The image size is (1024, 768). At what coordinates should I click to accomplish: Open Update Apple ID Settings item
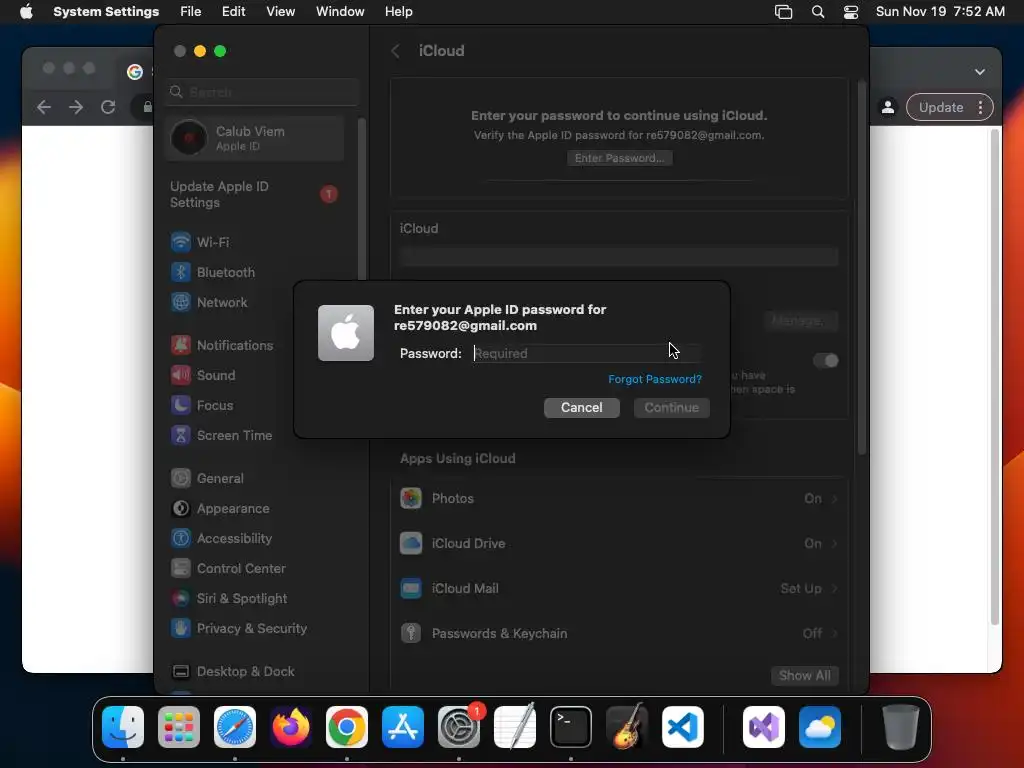(x=255, y=195)
